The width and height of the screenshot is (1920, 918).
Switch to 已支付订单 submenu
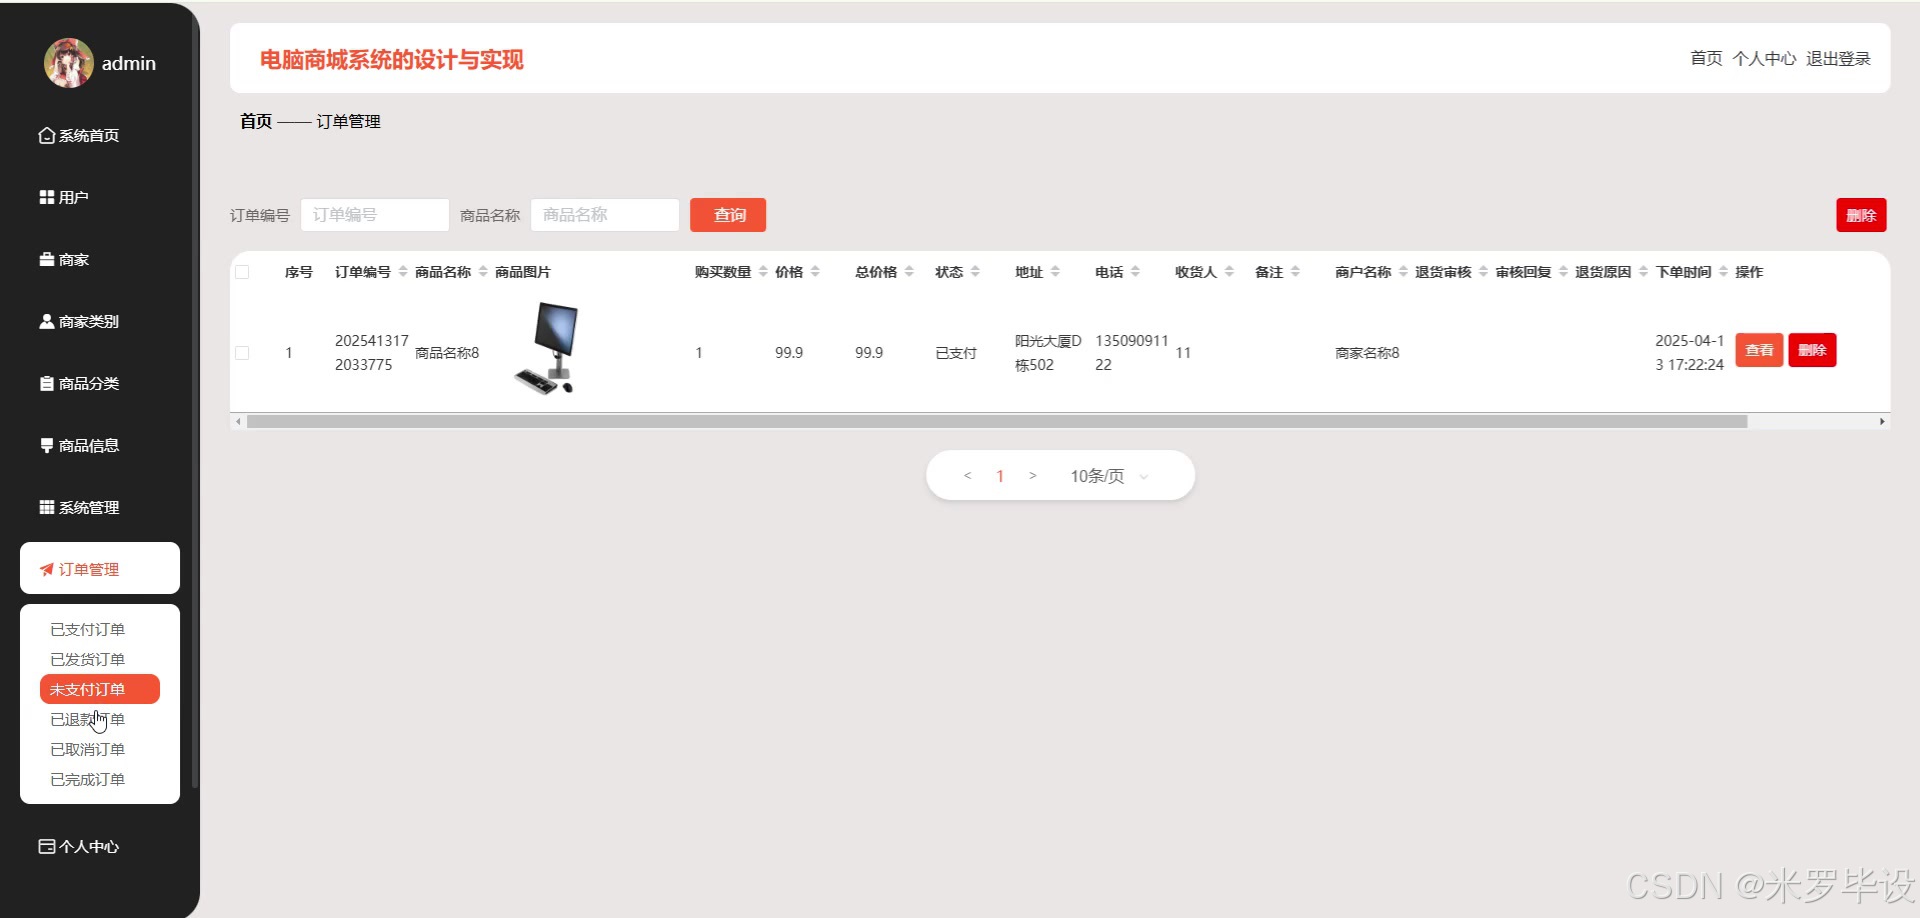pos(86,628)
